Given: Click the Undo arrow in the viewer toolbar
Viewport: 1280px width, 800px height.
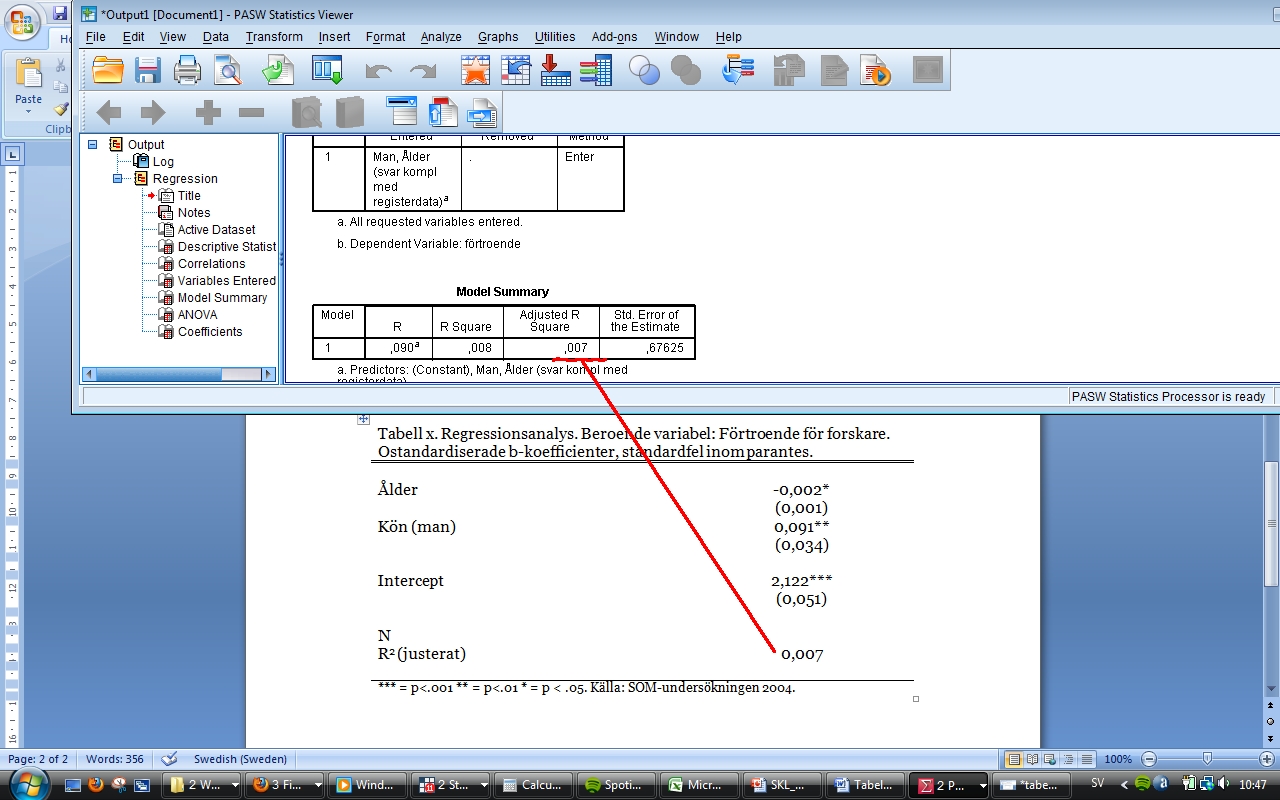Looking at the screenshot, I should coord(379,71).
